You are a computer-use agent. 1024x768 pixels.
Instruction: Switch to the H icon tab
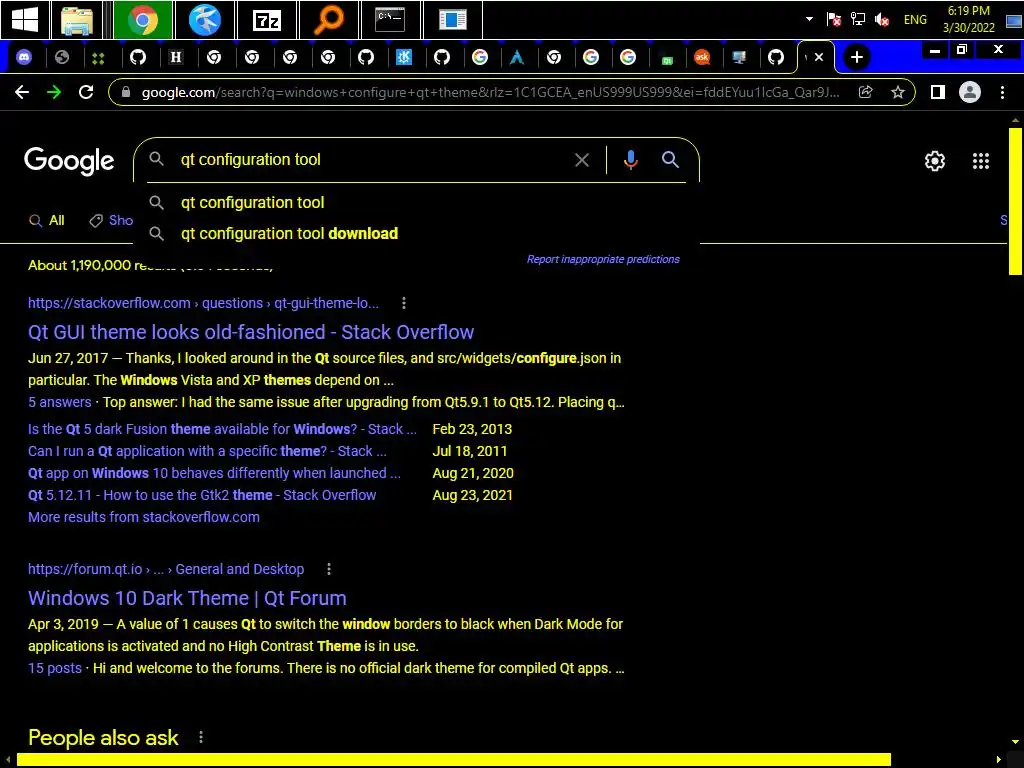point(175,57)
